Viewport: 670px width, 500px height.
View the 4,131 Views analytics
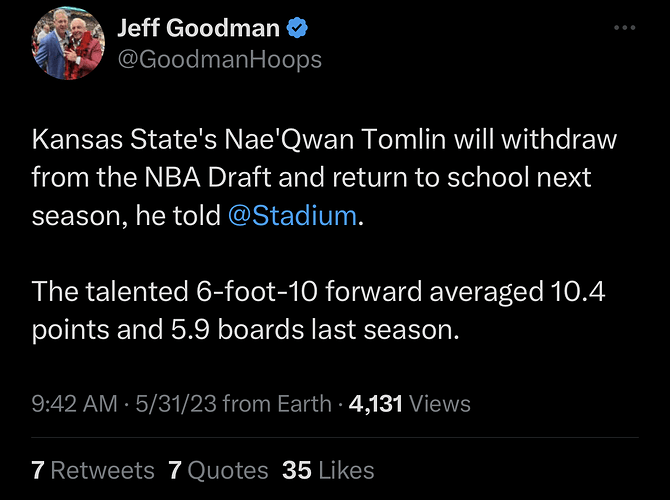(x=408, y=404)
